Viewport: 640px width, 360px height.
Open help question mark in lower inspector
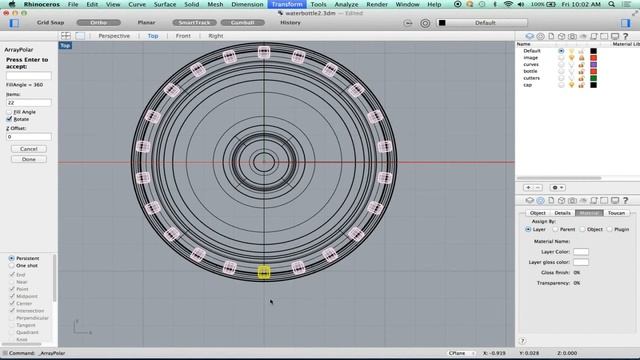click(x=625, y=200)
